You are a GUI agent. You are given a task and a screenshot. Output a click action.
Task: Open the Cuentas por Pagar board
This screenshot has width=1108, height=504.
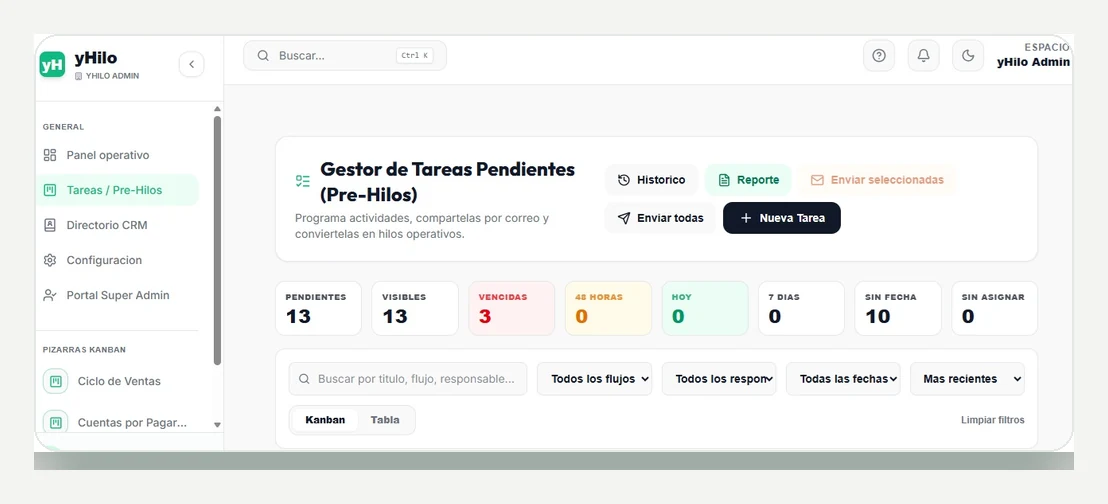119,423
